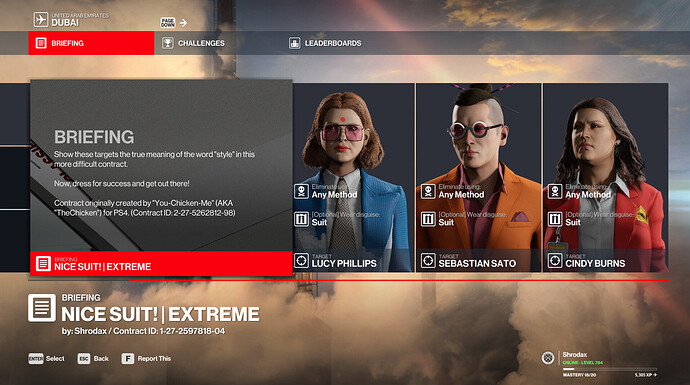Click skull eliminate icon on Sebastian Sato

pos(428,191)
